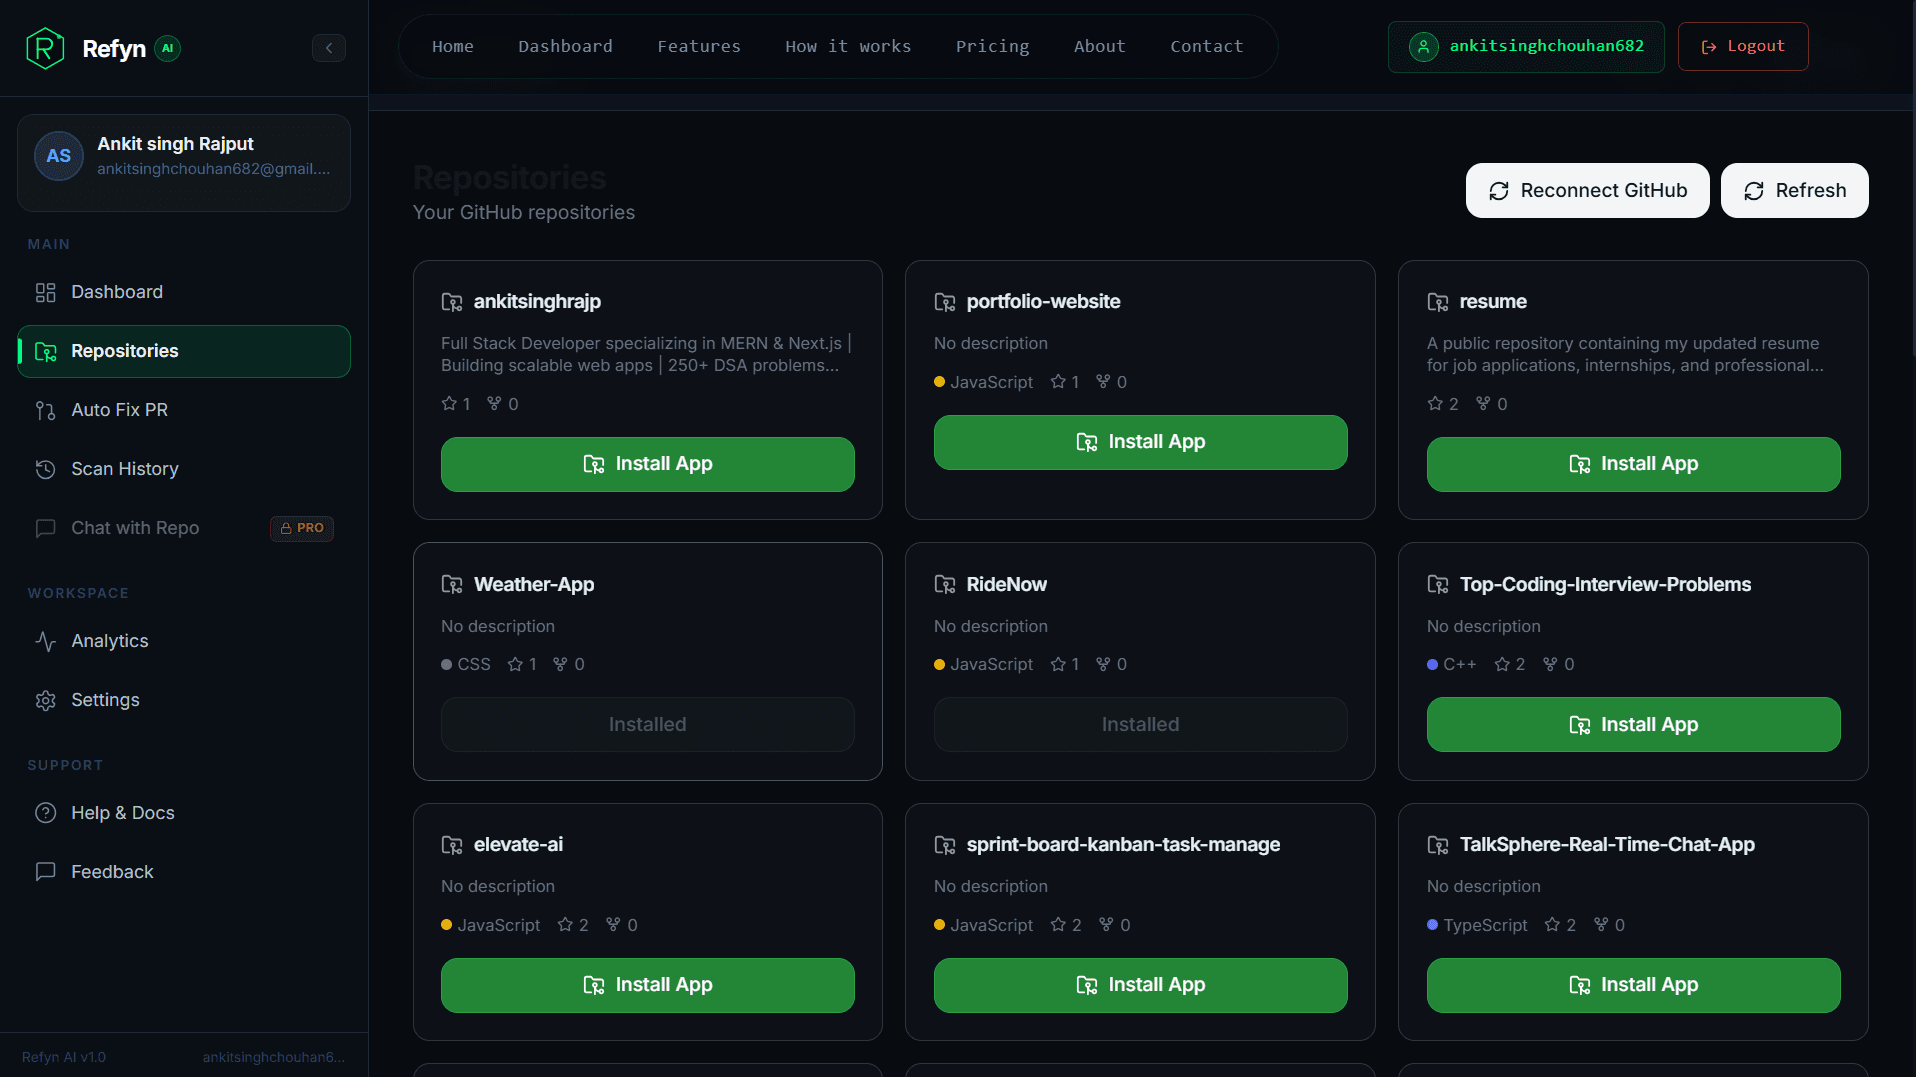This screenshot has height=1077, width=1916.
Task: Click the Refyn logo icon
Action: click(x=45, y=48)
